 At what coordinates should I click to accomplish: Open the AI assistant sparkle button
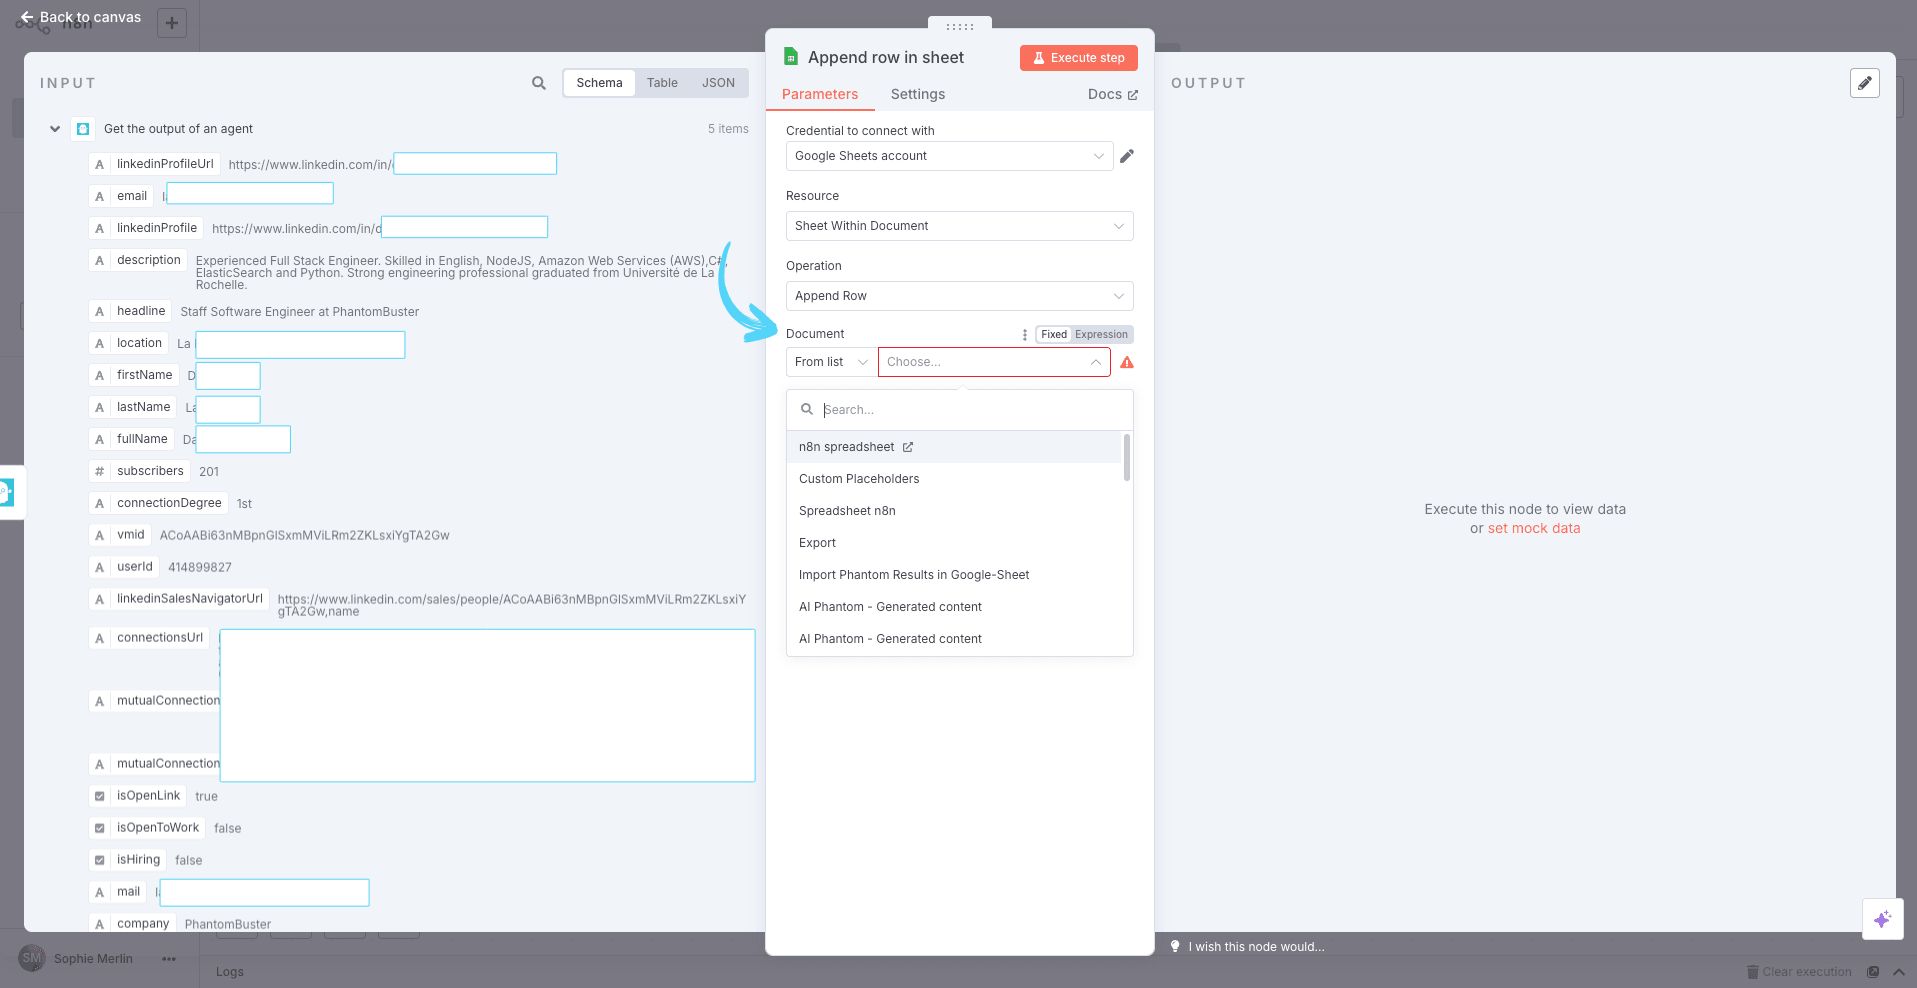tap(1882, 919)
